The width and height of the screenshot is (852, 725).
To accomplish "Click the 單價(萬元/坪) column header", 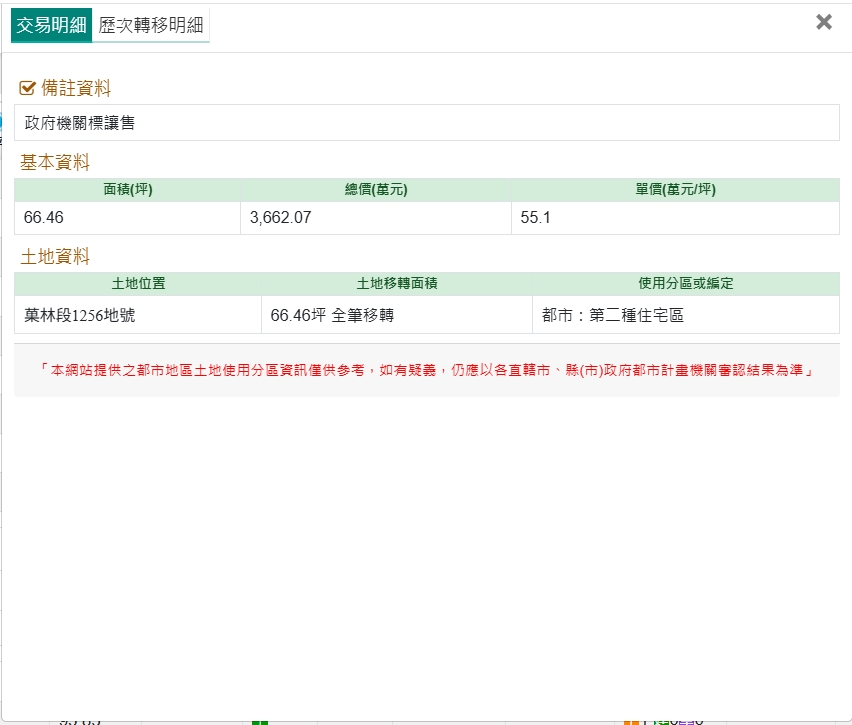I will 675,190.
